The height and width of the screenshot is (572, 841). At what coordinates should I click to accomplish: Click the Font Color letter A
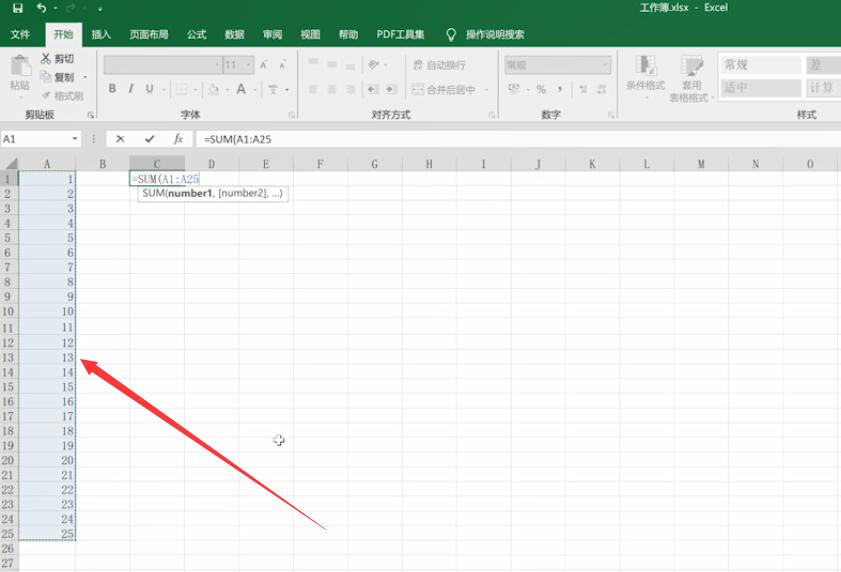click(241, 89)
